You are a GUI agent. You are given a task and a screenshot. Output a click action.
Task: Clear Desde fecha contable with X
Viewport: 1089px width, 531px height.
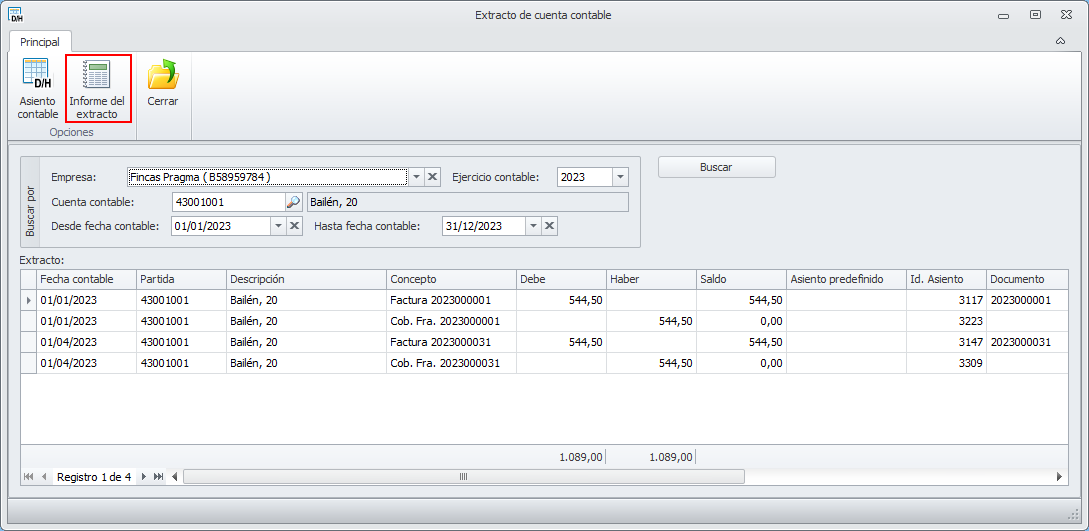294,226
